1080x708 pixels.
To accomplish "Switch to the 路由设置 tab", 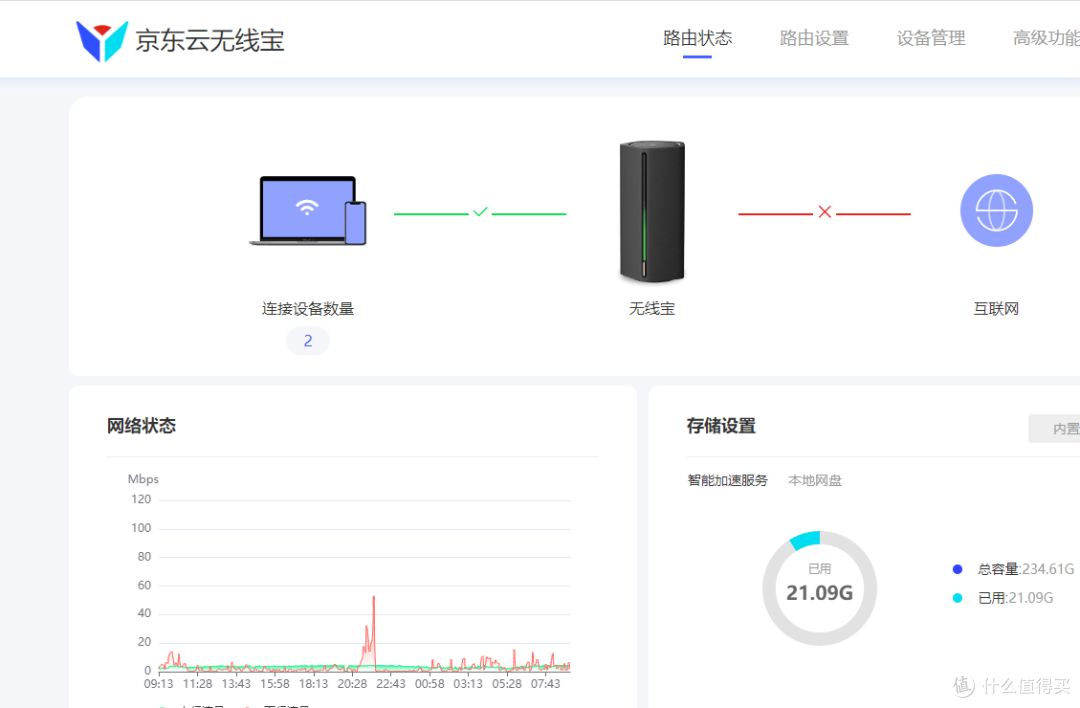I will coord(814,38).
